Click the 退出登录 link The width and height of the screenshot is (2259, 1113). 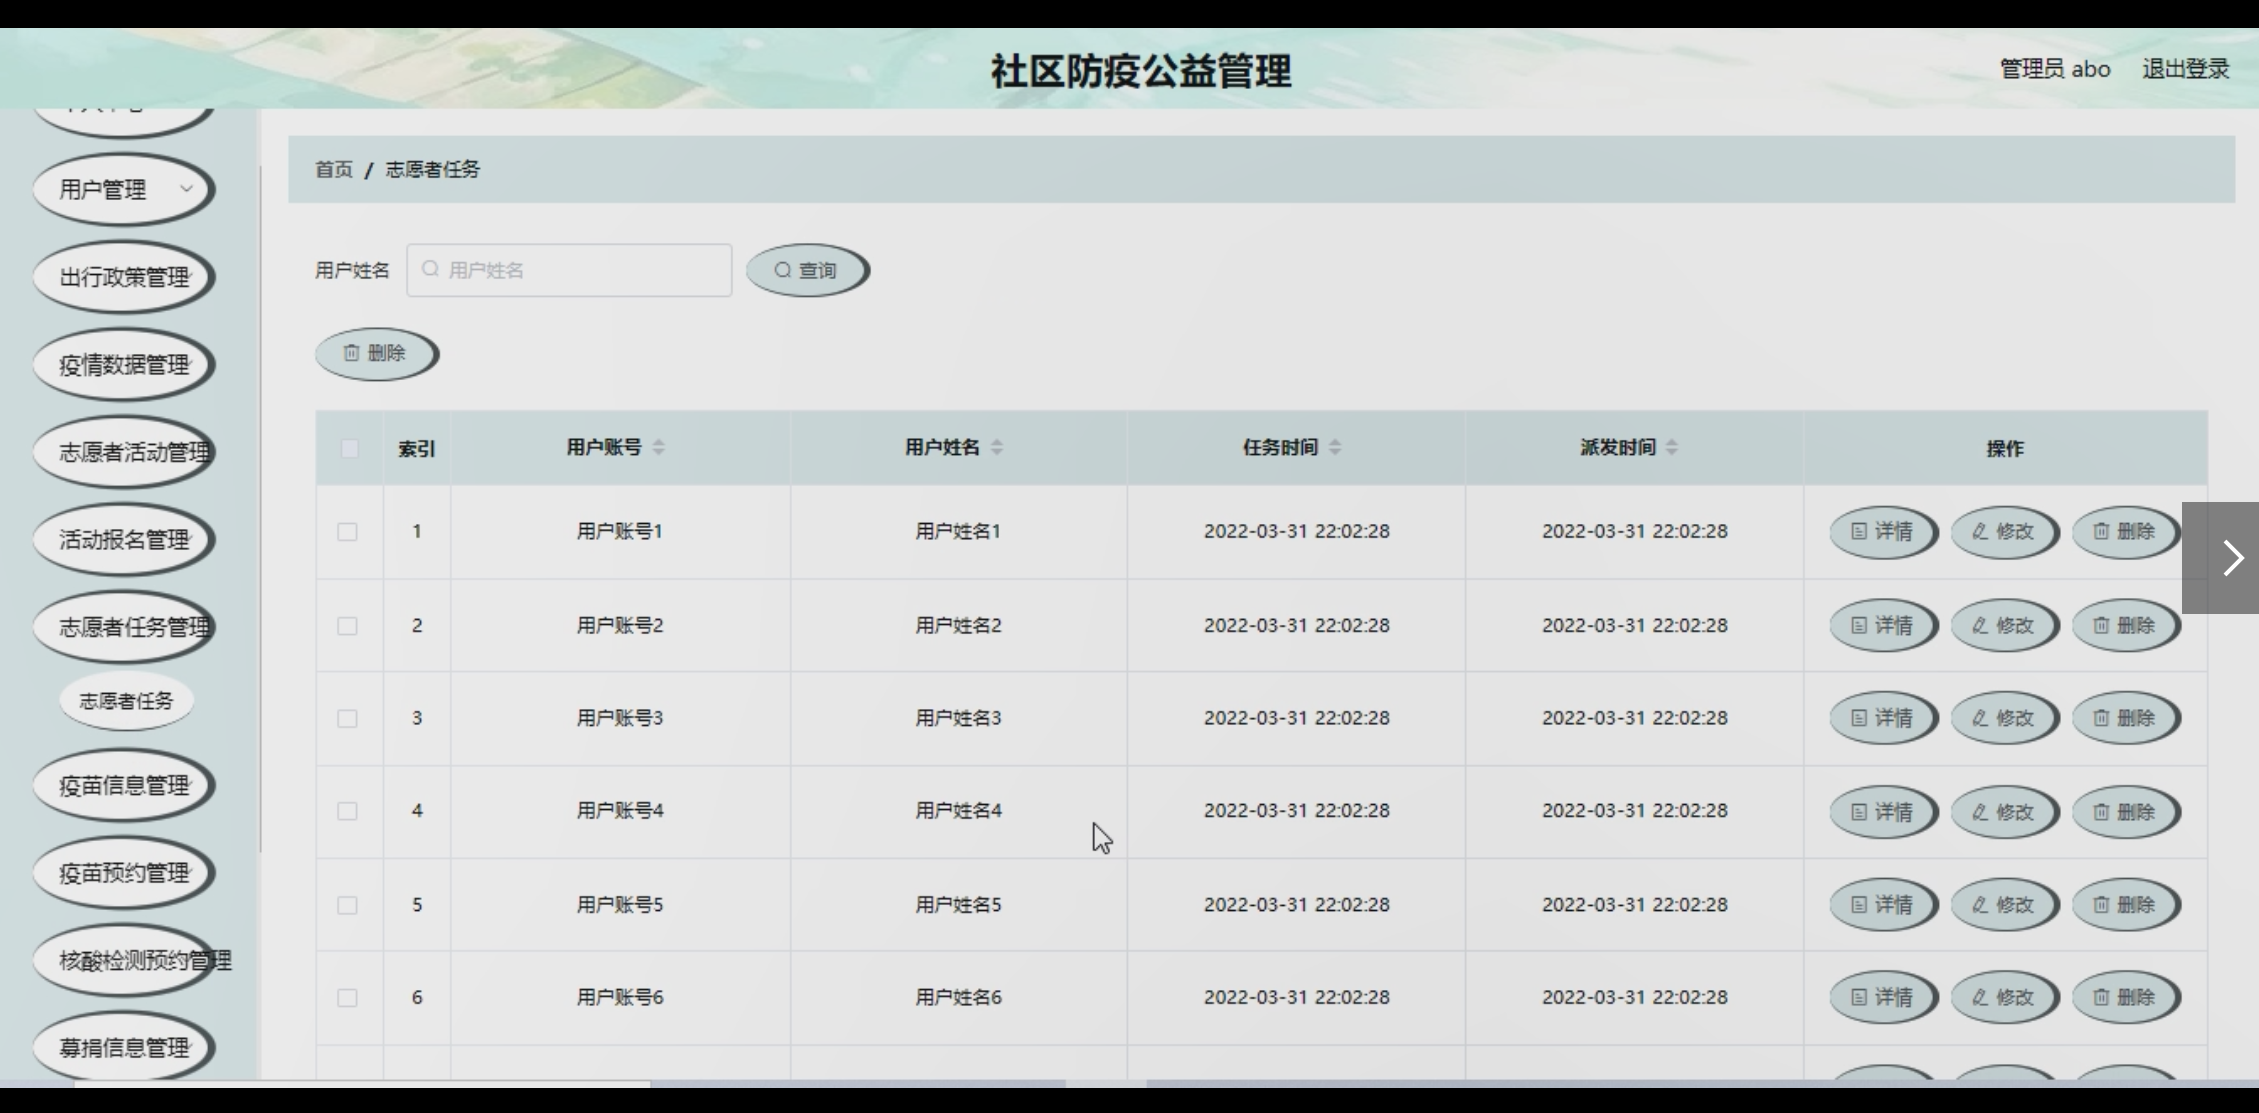(2185, 69)
